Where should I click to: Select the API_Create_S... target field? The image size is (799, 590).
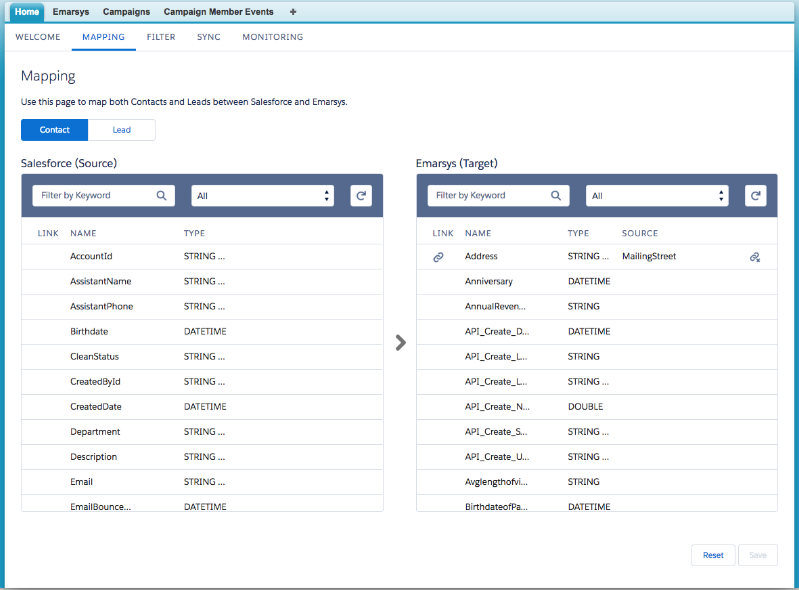[x=597, y=432]
